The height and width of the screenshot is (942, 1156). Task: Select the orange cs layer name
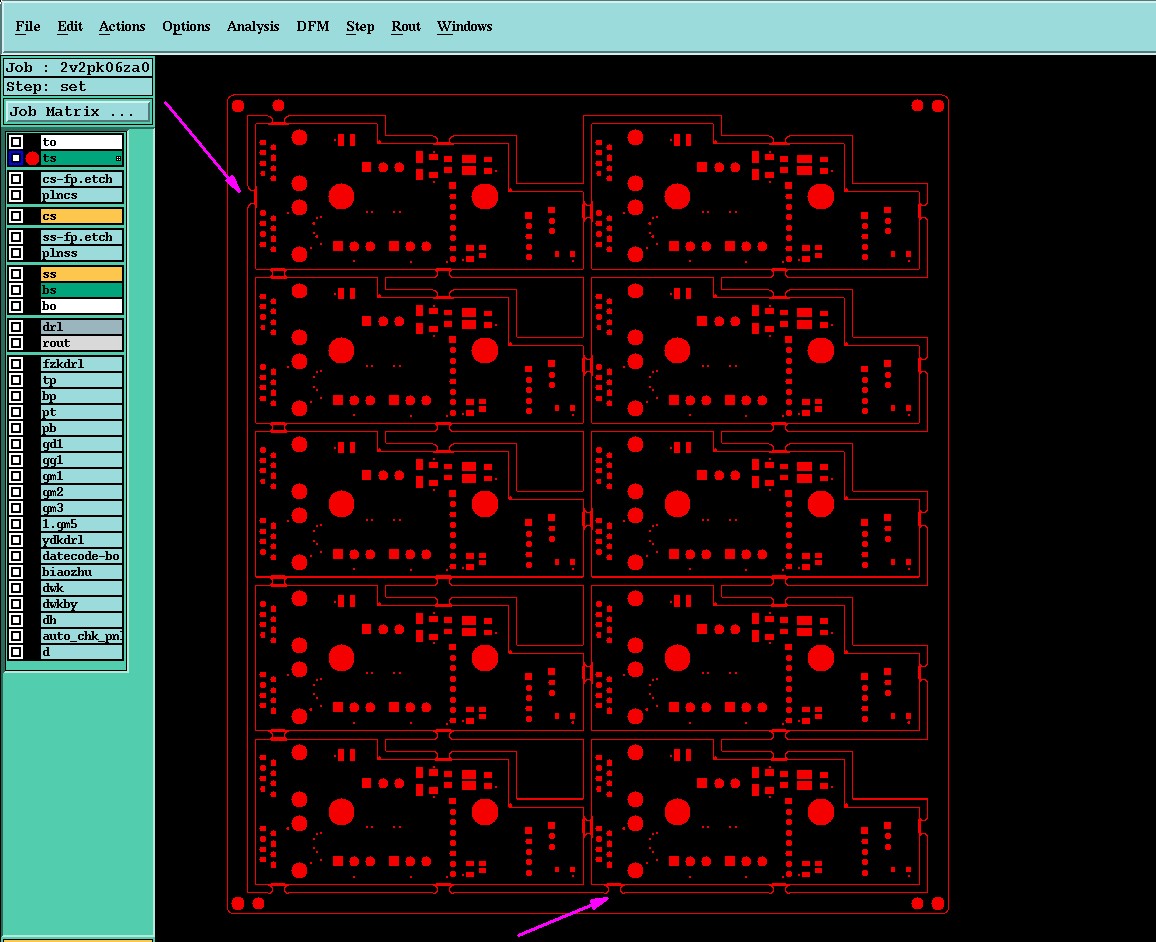(x=81, y=216)
